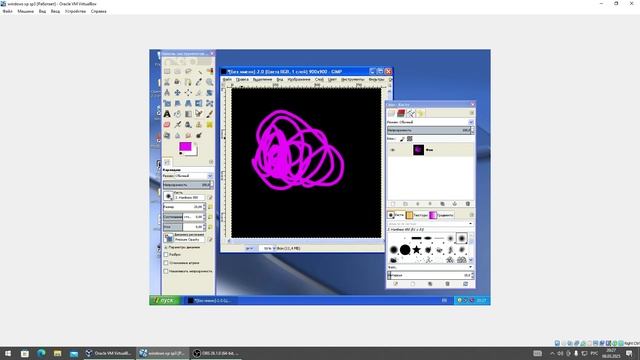This screenshot has width=640, height=360.
Task: Duplicate layer using button in Layers panel
Action: [442, 204]
